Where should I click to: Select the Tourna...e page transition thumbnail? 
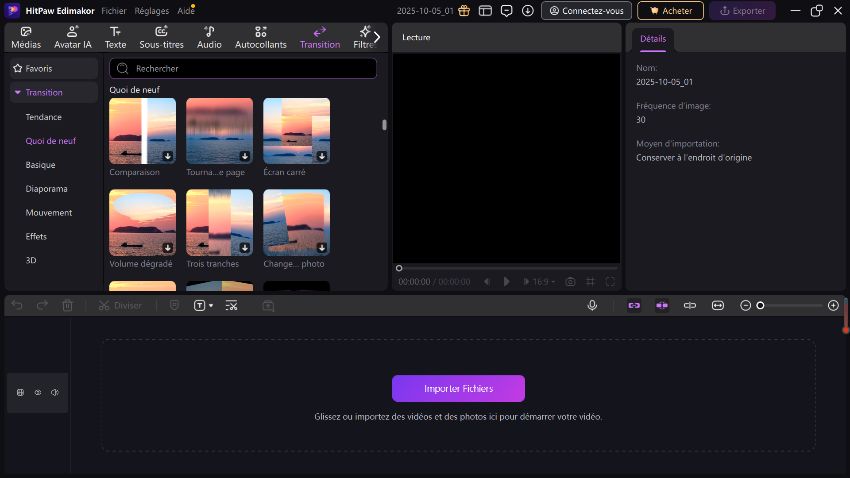[219, 131]
